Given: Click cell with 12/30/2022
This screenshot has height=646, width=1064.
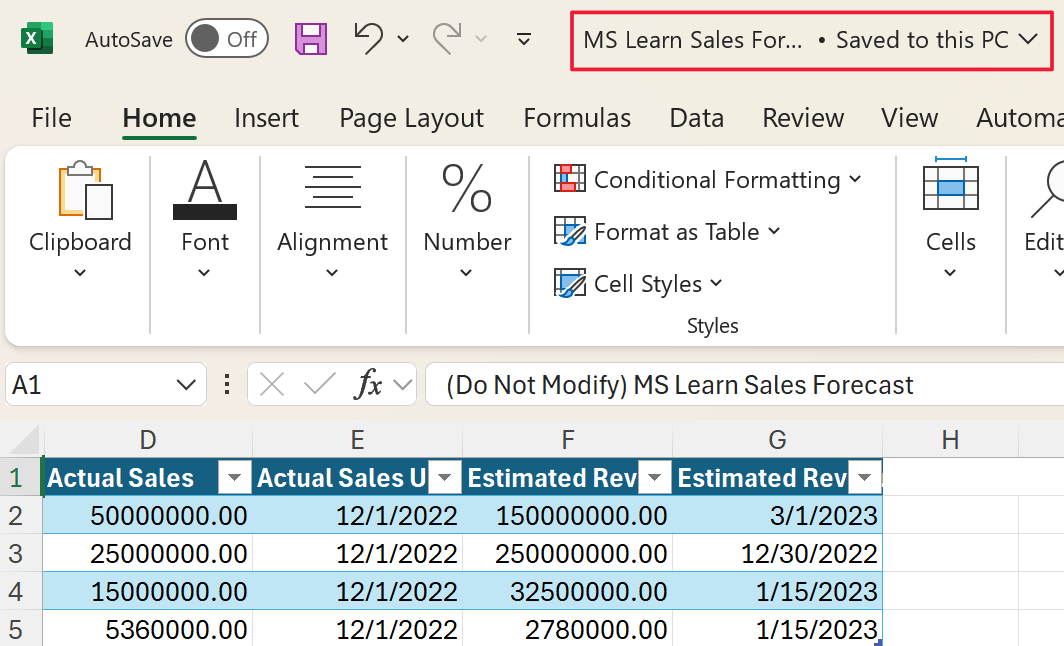Looking at the screenshot, I should coord(778,554).
